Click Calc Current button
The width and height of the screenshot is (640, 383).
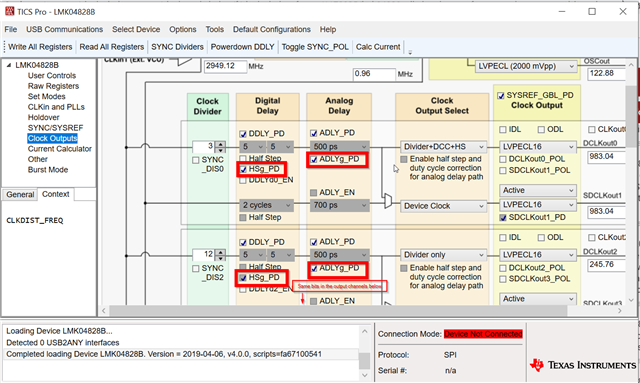[378, 47]
